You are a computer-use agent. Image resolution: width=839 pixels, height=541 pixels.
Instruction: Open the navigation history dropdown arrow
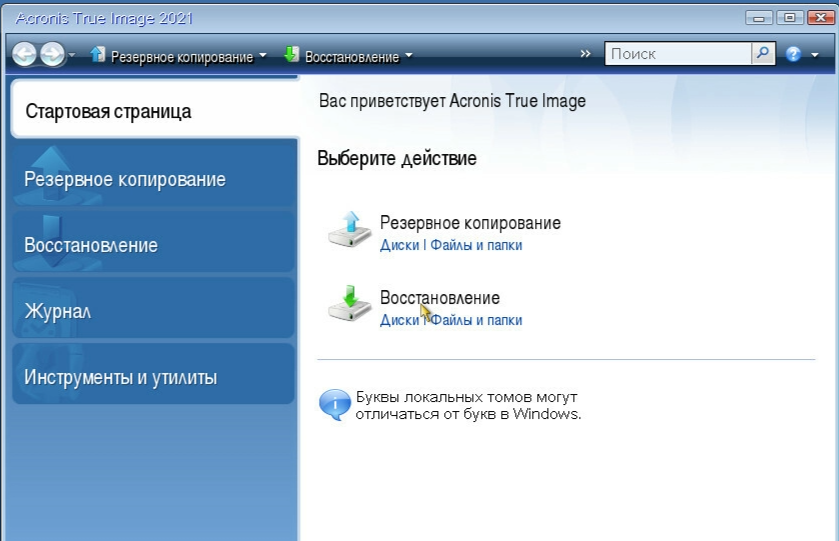(x=72, y=55)
